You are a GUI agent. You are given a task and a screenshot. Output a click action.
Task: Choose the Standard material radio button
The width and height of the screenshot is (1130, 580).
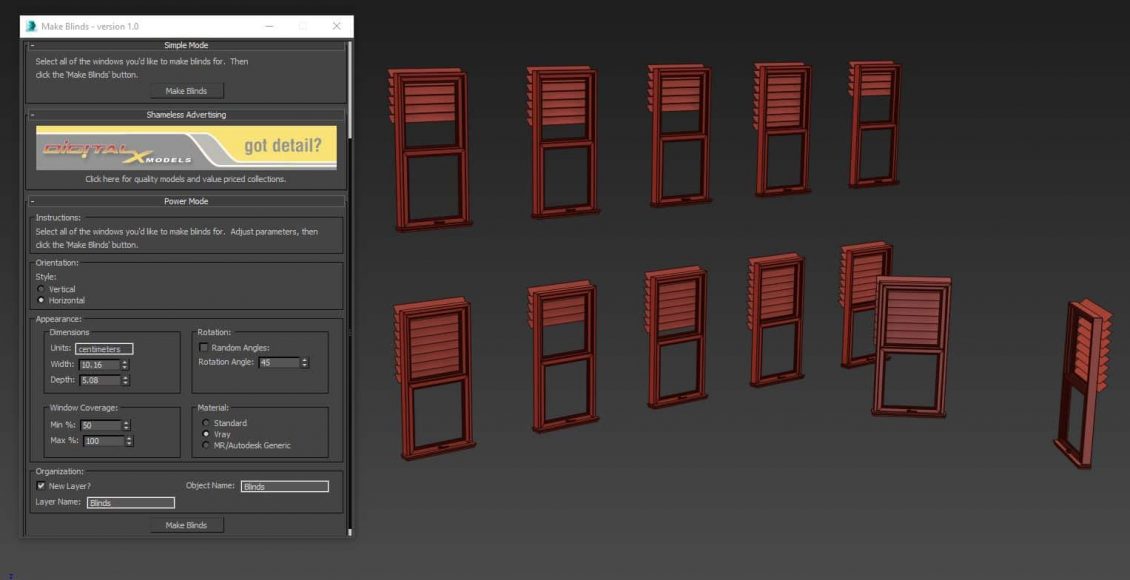pos(207,423)
